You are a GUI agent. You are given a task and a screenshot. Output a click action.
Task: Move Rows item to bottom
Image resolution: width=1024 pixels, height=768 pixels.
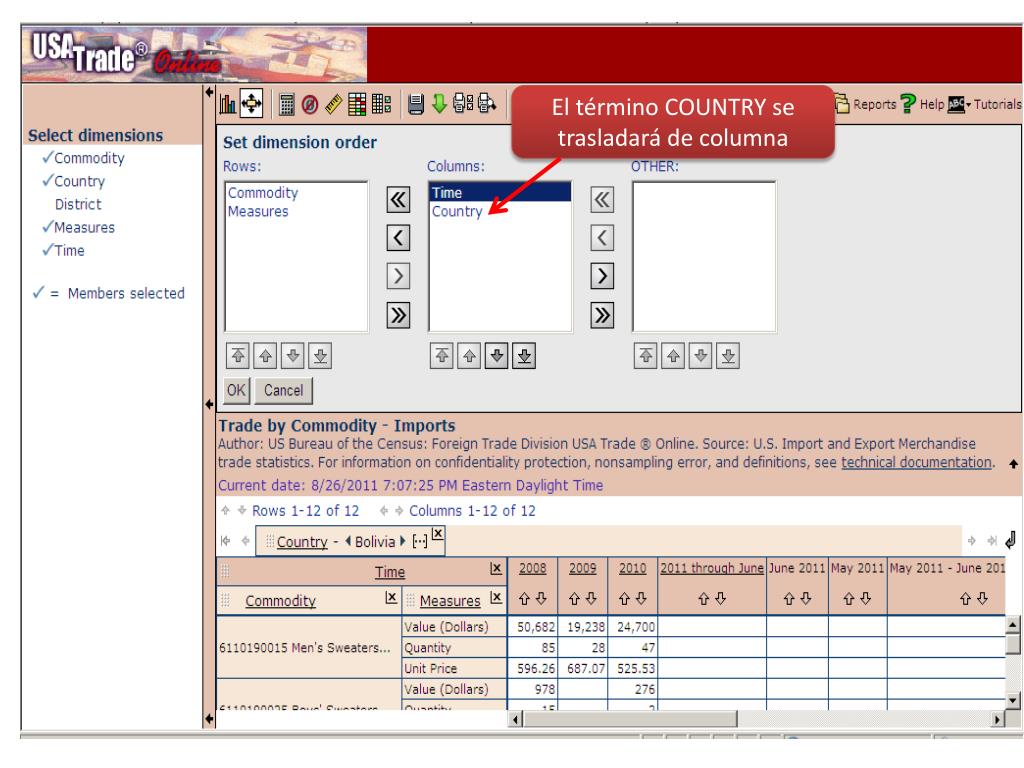point(320,356)
